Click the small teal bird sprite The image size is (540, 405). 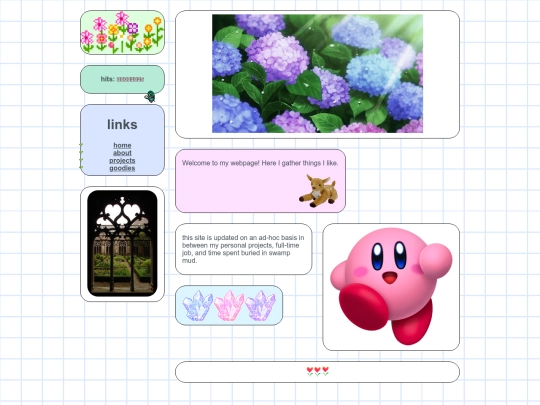pyautogui.click(x=150, y=97)
